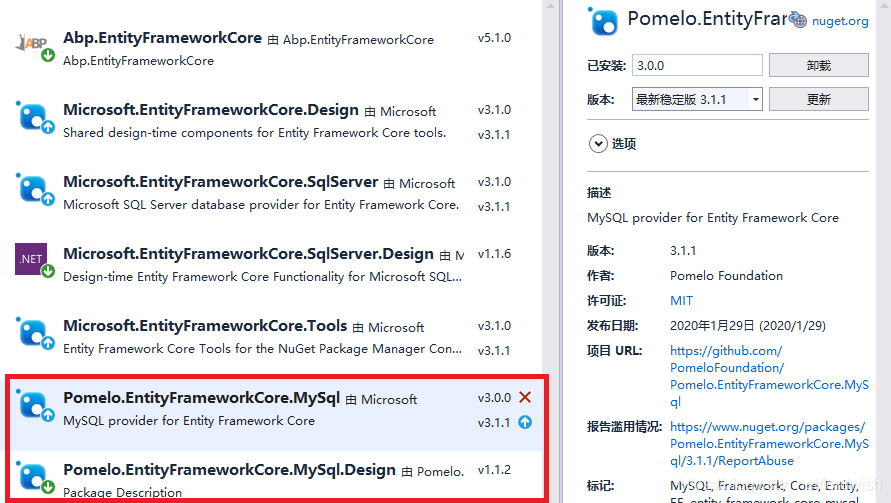Open the nuget.org link

840,21
